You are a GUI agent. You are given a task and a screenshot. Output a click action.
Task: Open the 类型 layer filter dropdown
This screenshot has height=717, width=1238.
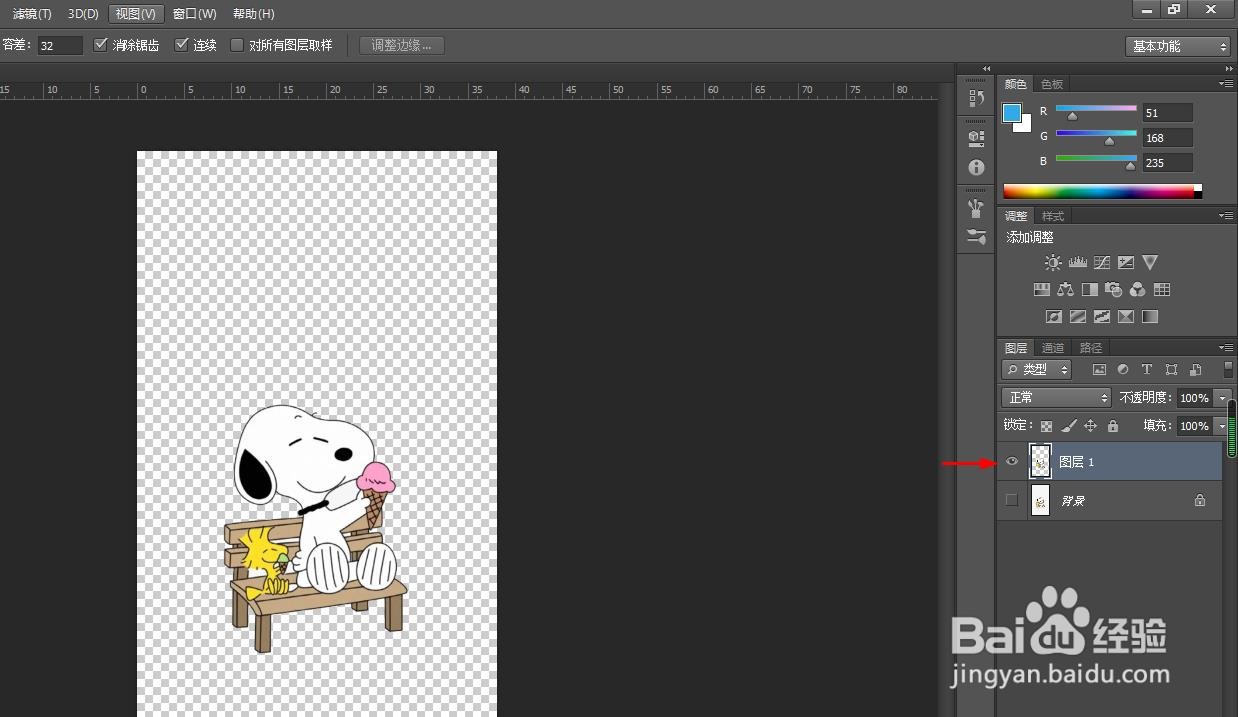tap(1037, 370)
